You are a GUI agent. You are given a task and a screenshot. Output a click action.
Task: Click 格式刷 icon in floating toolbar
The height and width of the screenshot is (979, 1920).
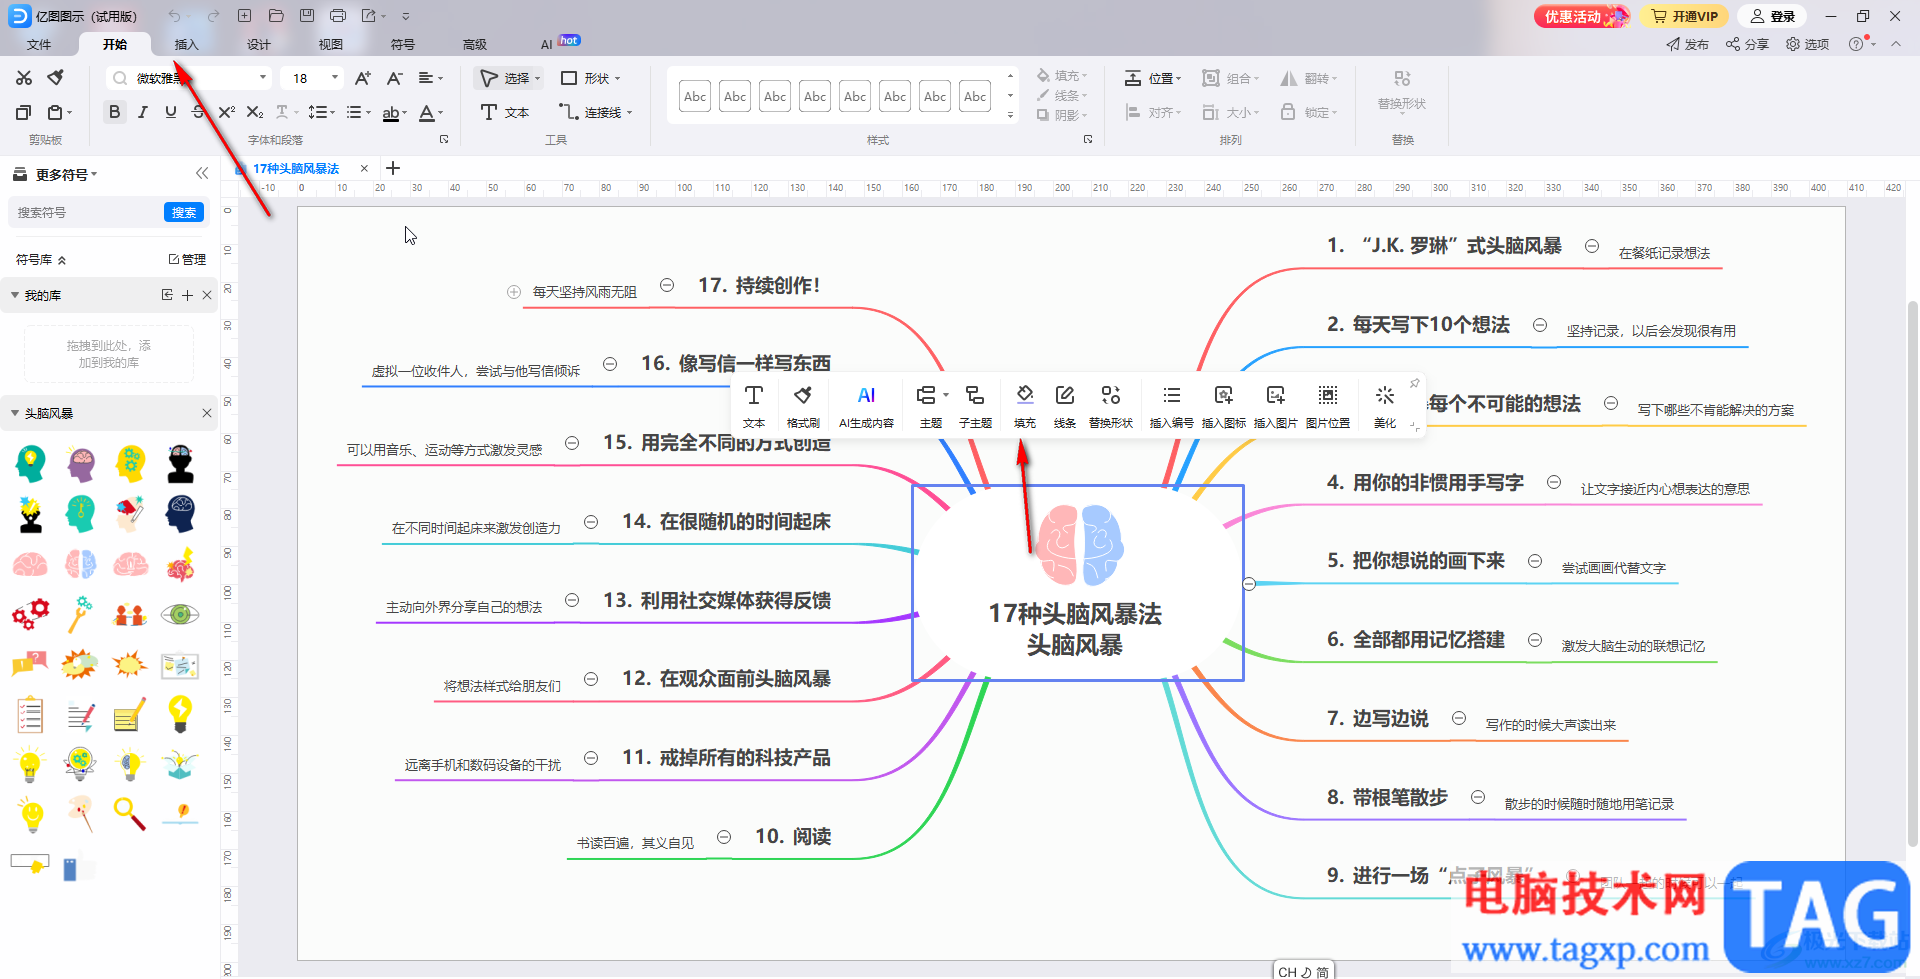[x=803, y=405]
